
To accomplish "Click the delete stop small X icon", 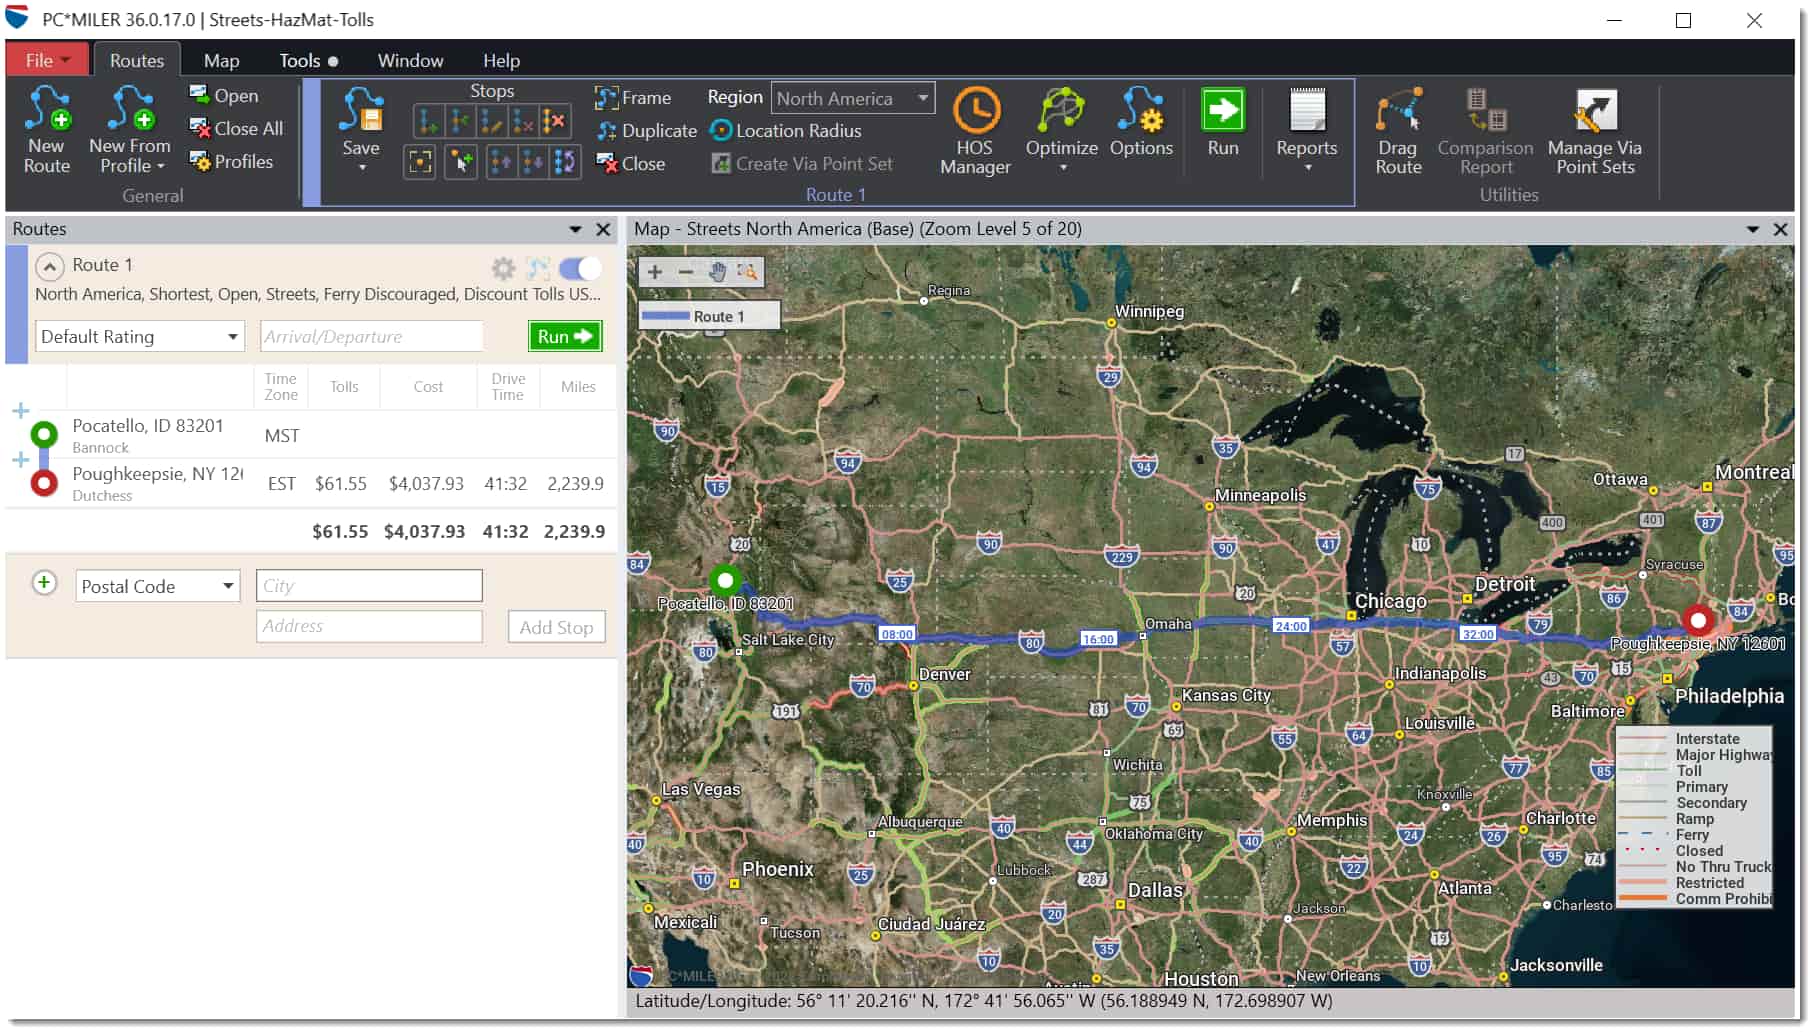I will click(x=522, y=122).
